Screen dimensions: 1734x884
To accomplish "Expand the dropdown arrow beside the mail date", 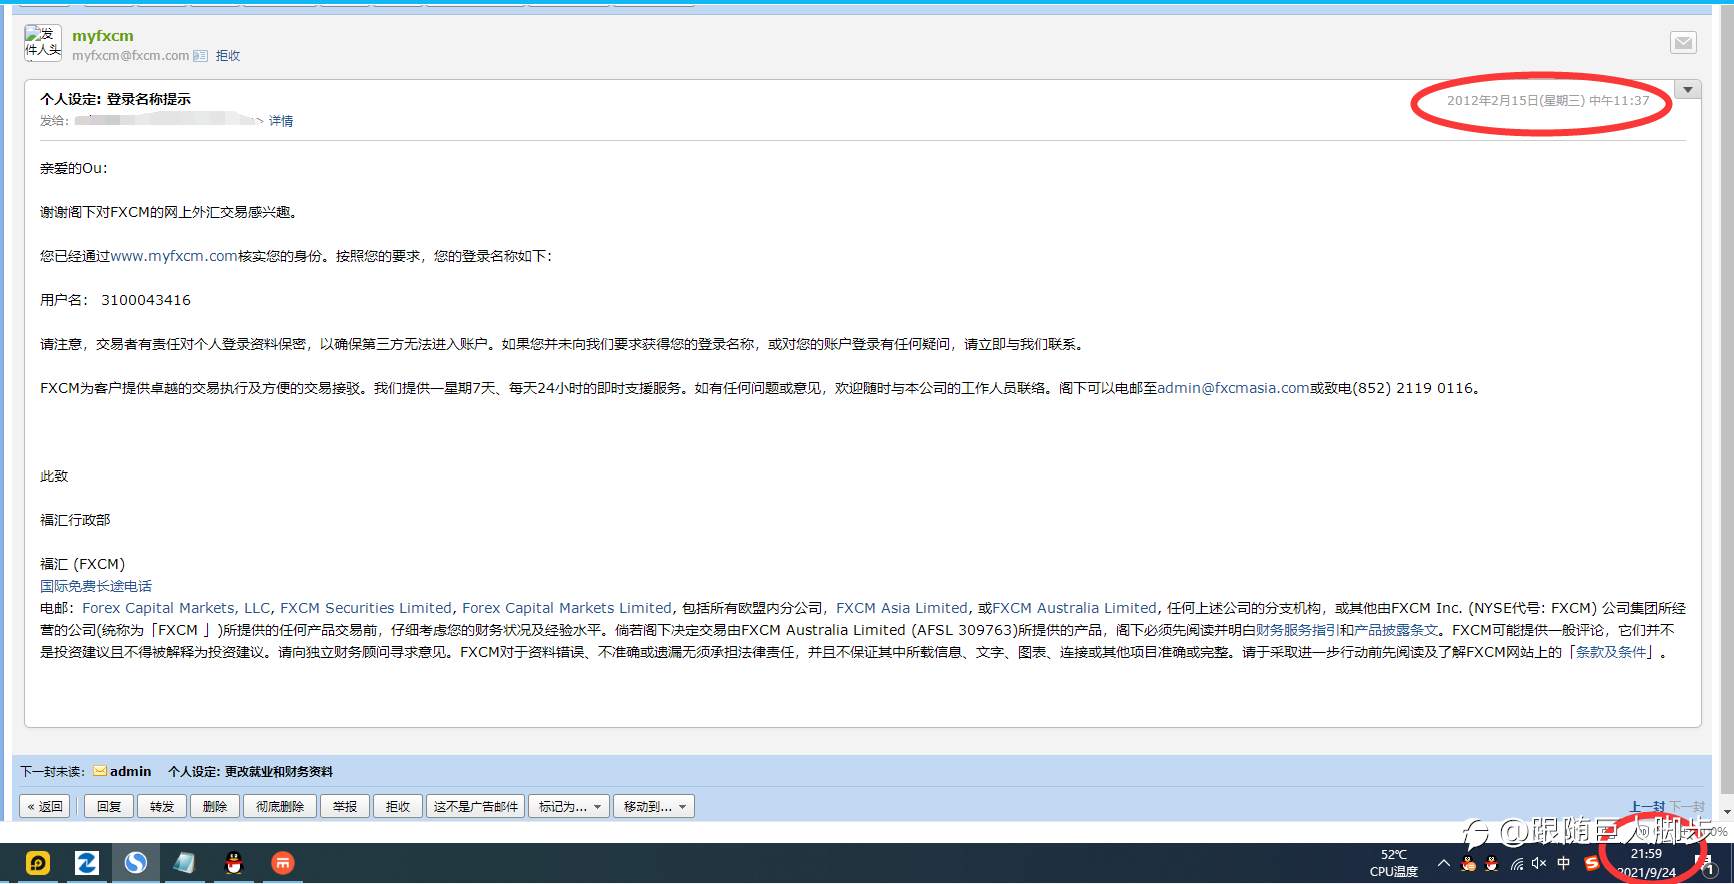I will (x=1688, y=90).
